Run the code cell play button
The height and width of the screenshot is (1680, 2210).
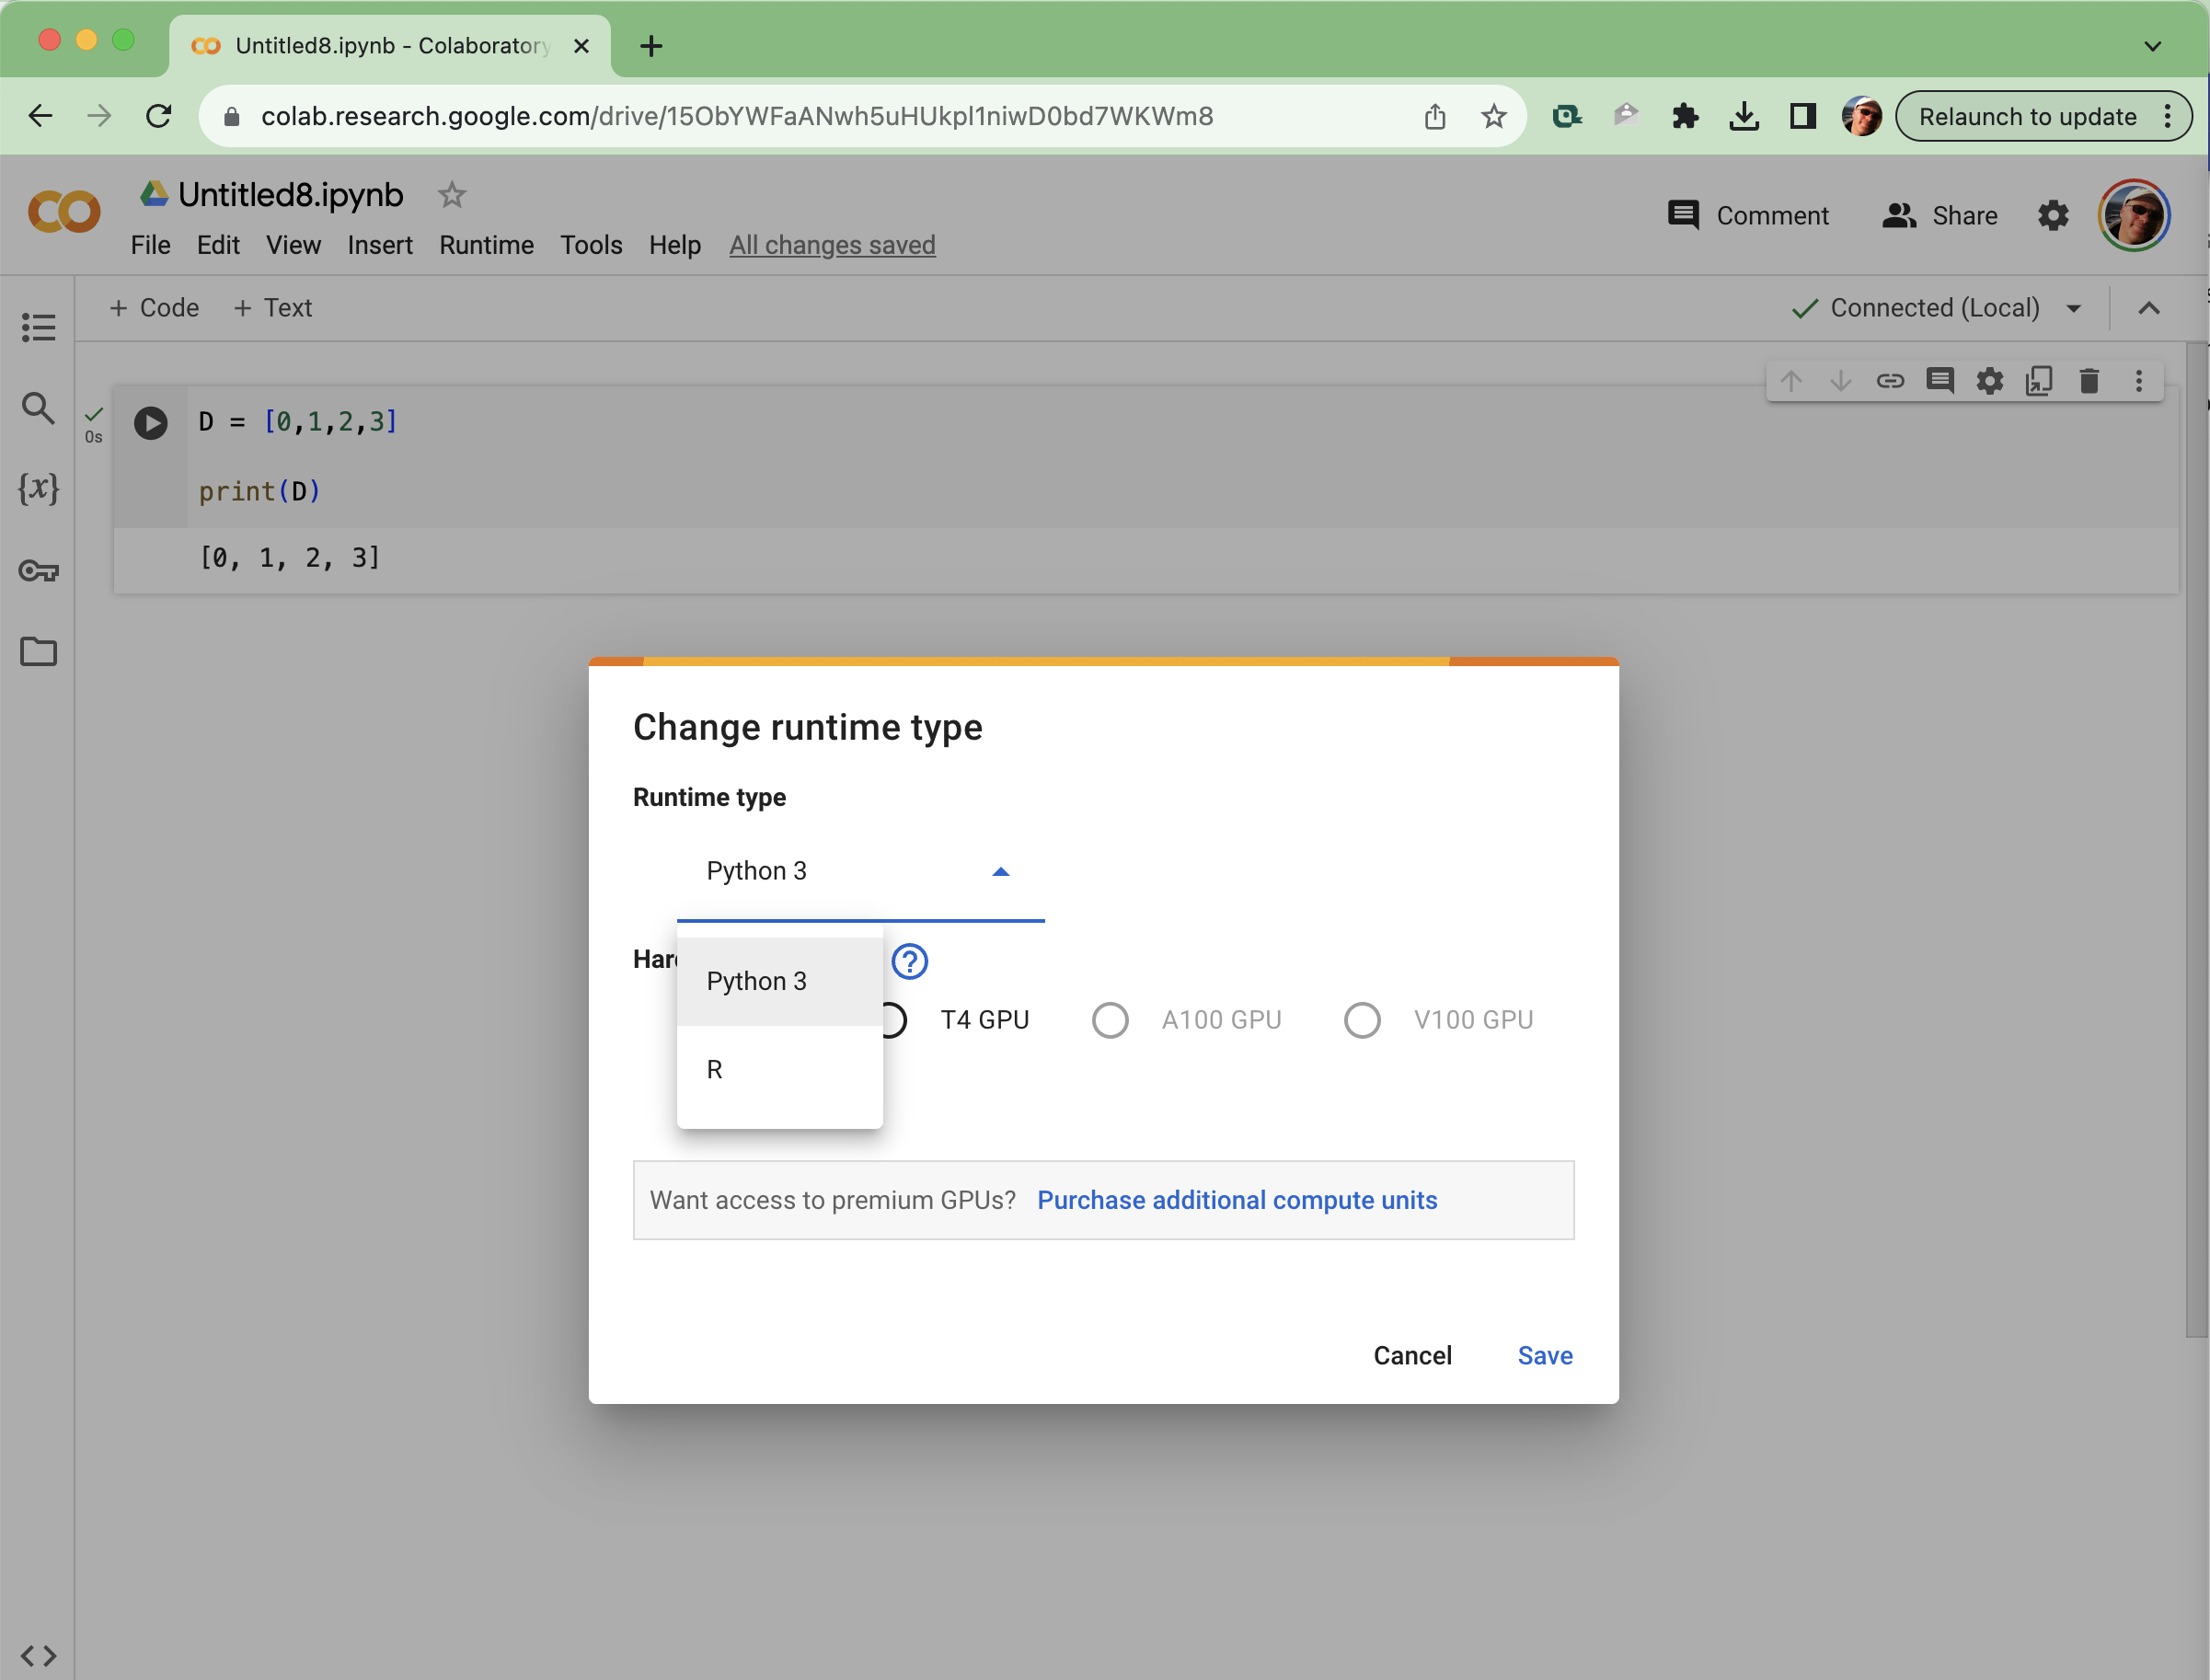tap(151, 423)
